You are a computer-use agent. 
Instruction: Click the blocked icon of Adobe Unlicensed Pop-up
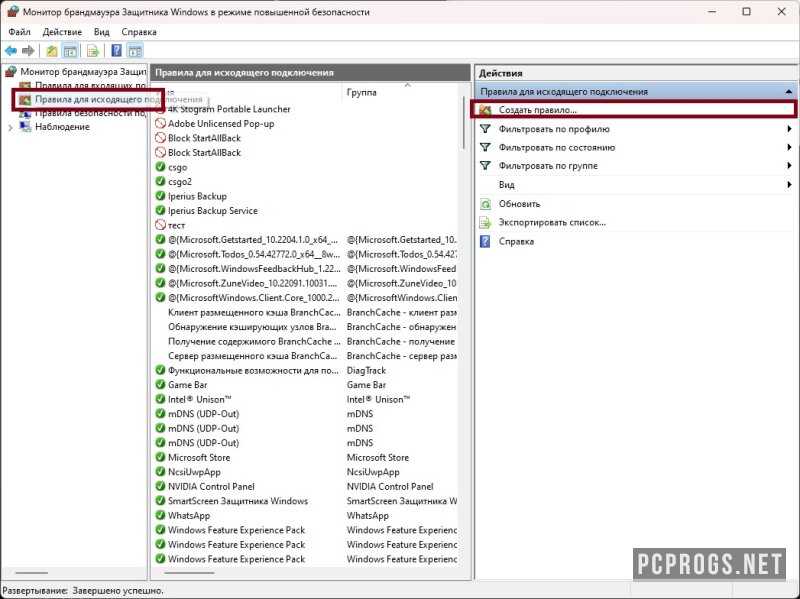click(x=160, y=123)
